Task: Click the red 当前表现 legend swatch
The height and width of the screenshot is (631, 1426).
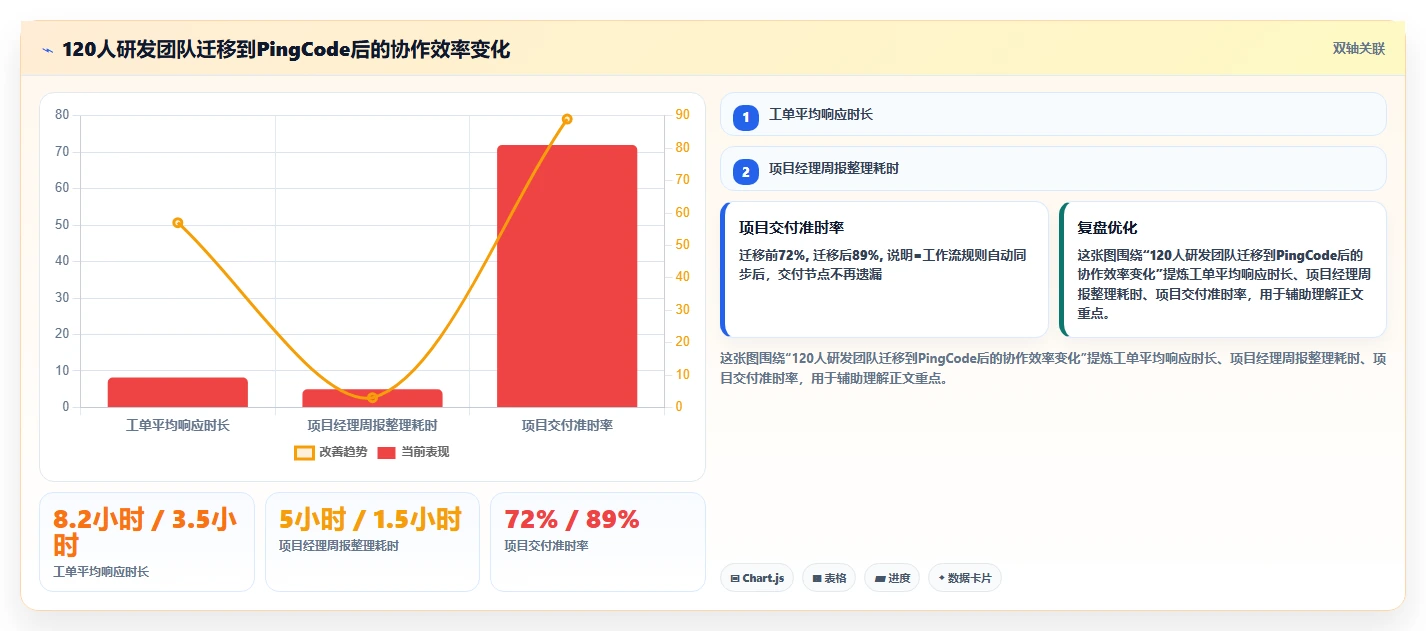Action: point(387,452)
